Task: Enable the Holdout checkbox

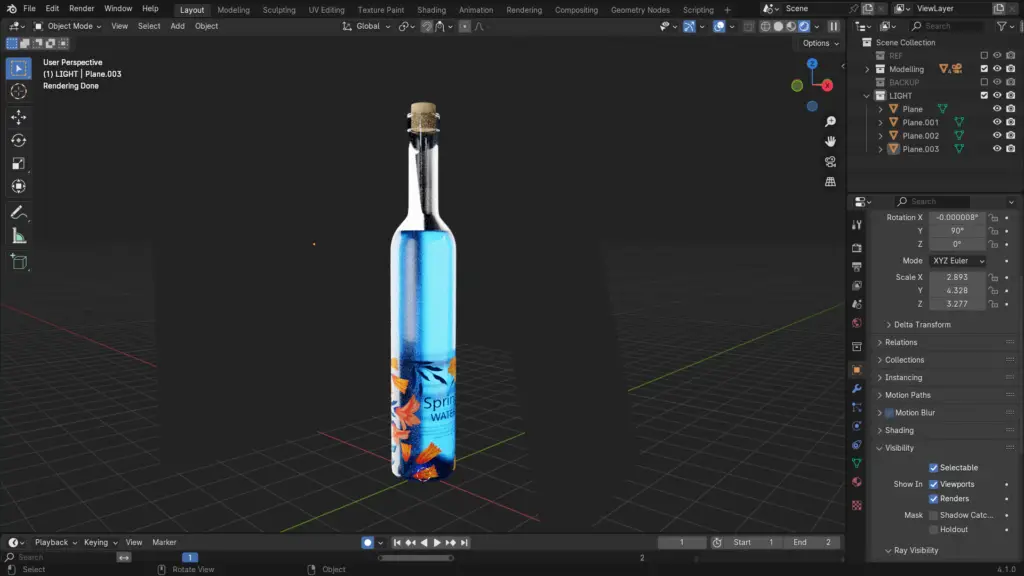Action: pyautogui.click(x=933, y=530)
